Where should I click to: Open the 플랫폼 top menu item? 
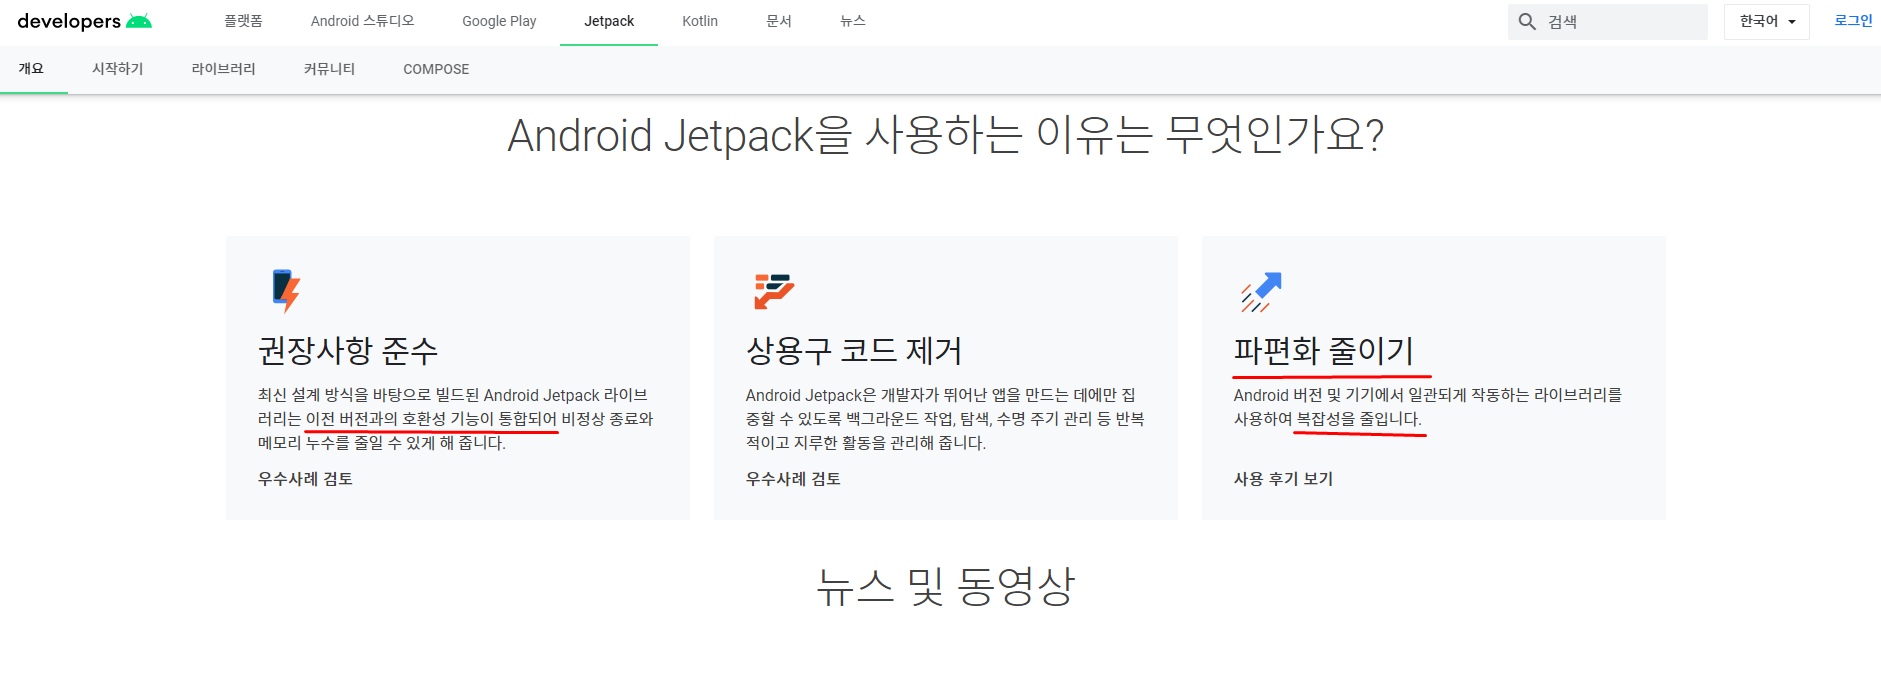(243, 21)
